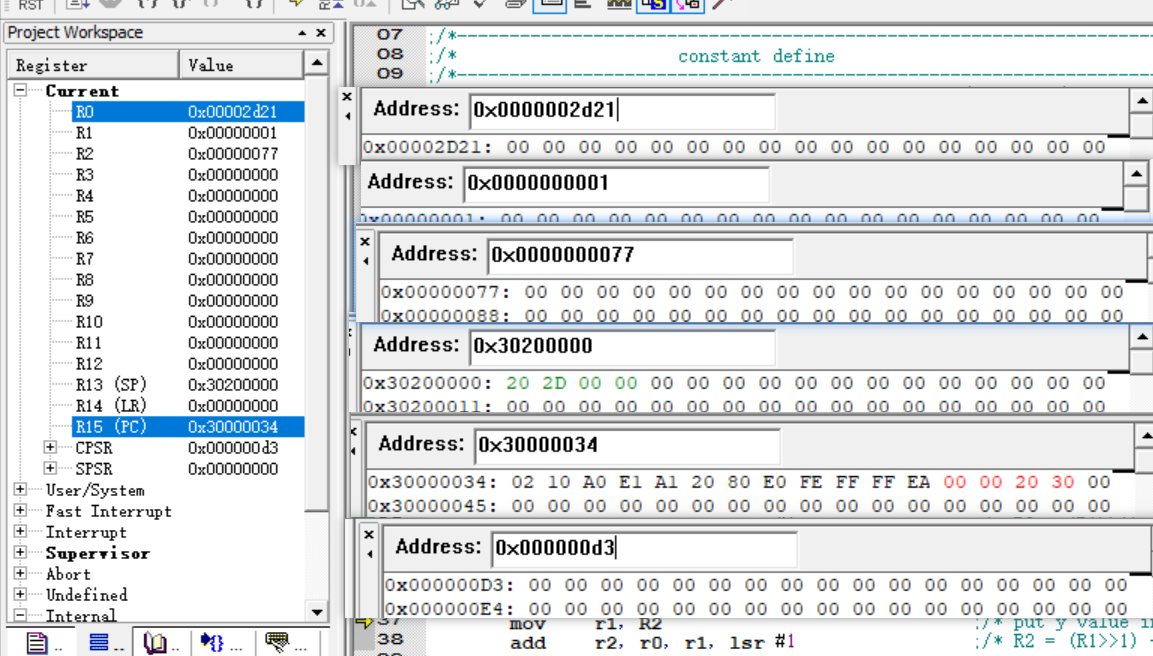Expand the Abort register group
Screen dimensions: 1153x656
click(21, 573)
